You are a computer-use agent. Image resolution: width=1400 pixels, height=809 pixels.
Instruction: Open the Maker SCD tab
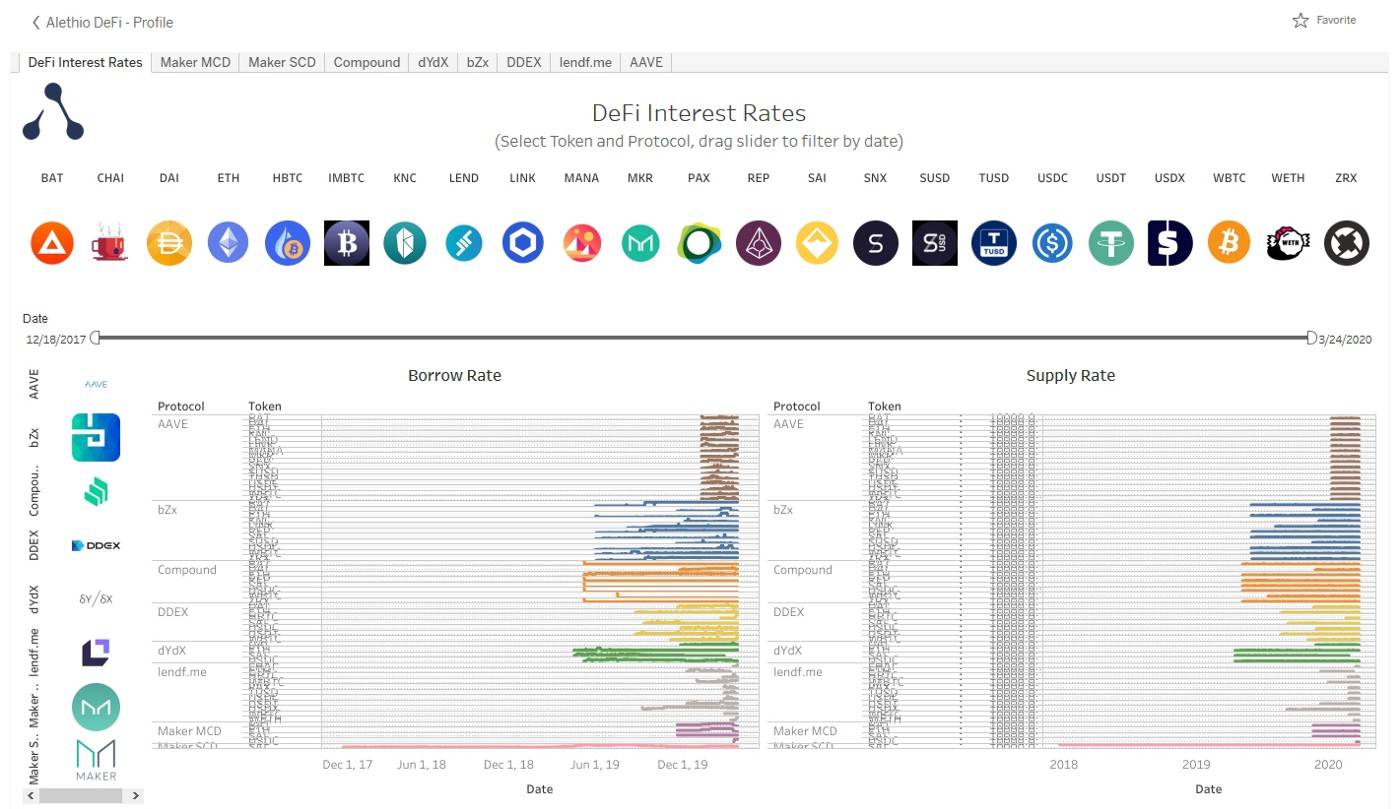pyautogui.click(x=282, y=62)
